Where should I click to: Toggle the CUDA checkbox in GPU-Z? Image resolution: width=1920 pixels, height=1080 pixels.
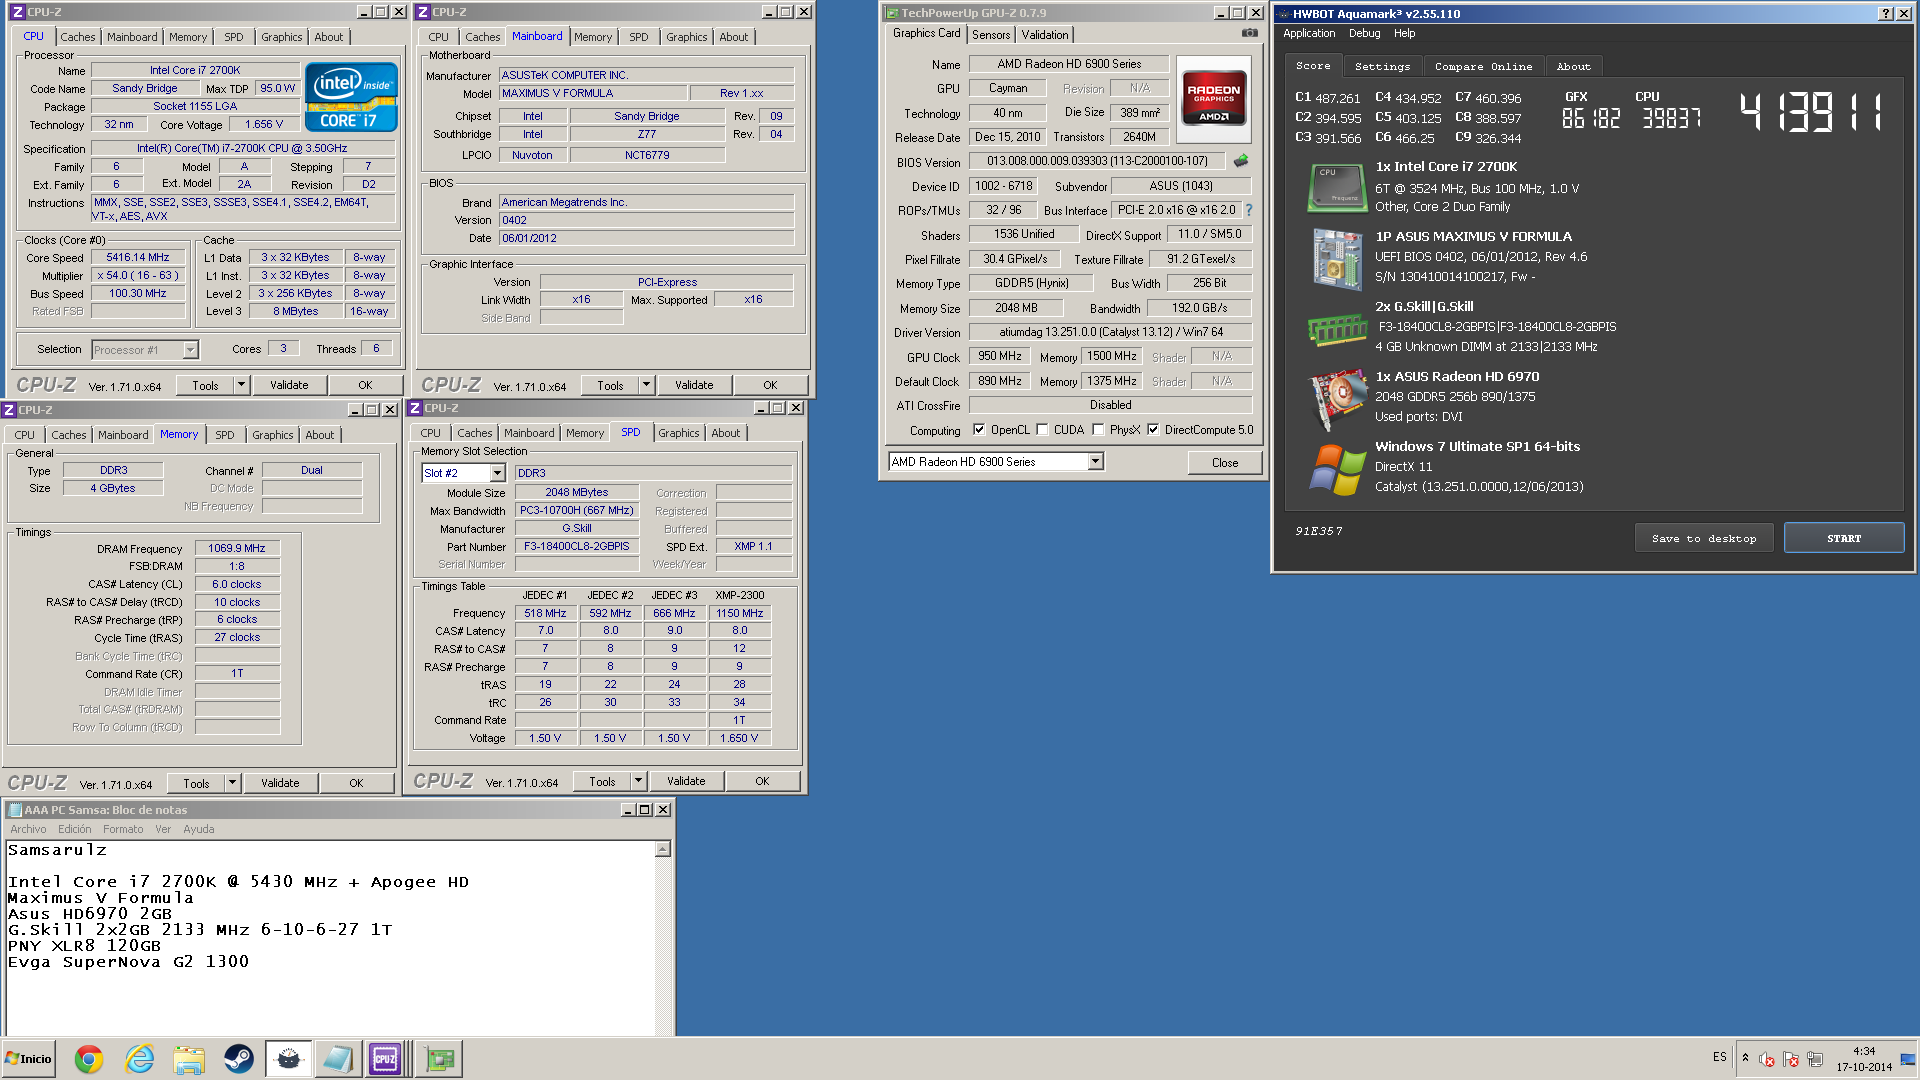pyautogui.click(x=1043, y=430)
